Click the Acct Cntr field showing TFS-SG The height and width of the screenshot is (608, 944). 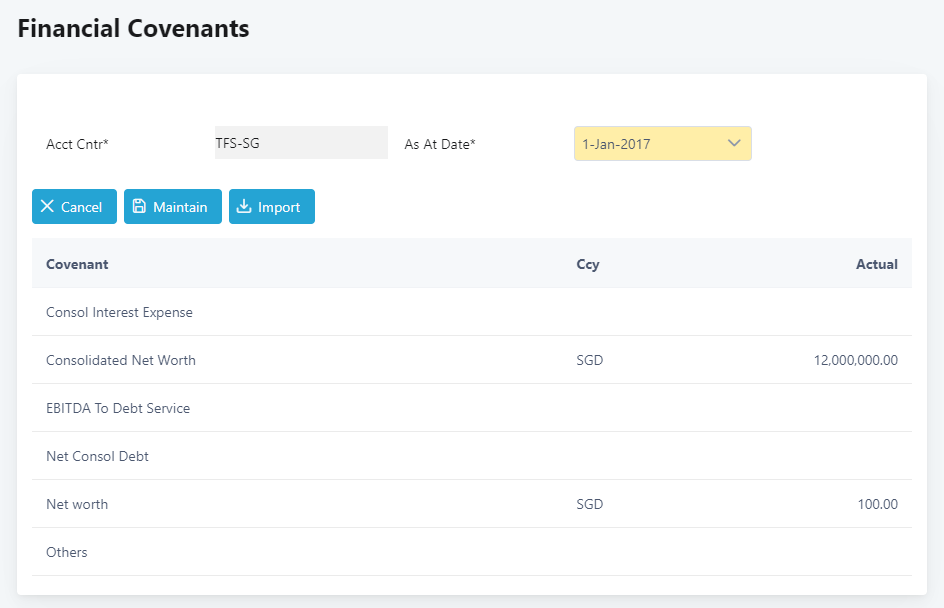(x=300, y=143)
